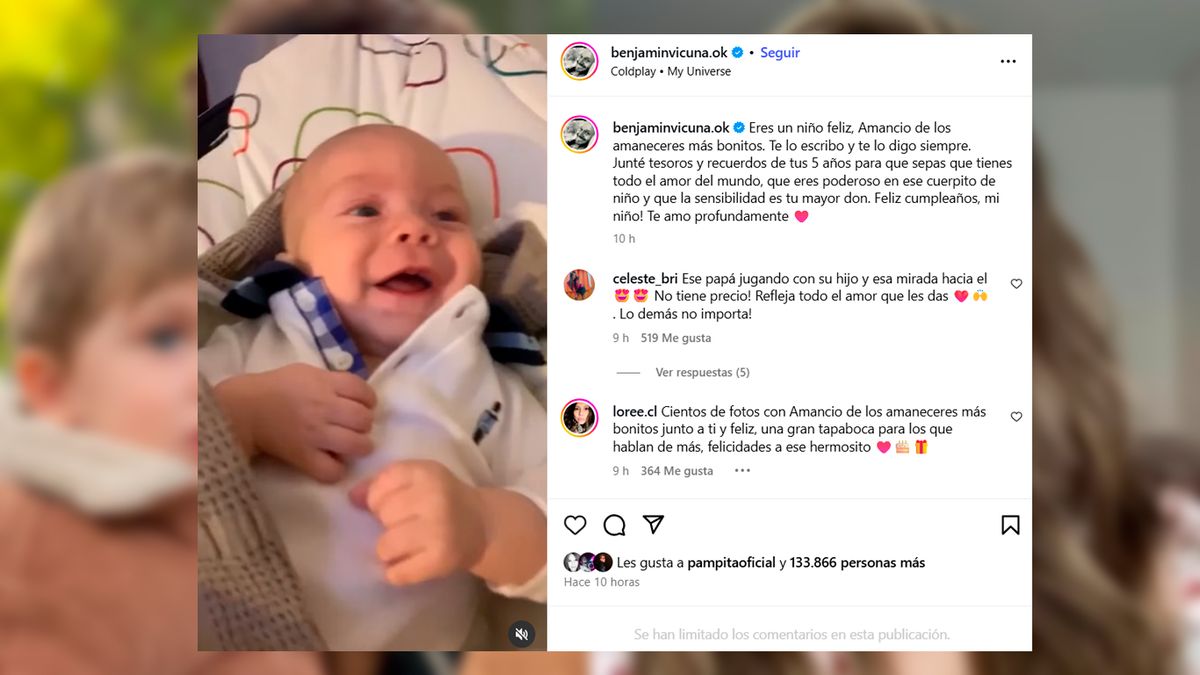The width and height of the screenshot is (1200, 675).
Task: Unmute the video with the speaker icon
Action: (521, 633)
